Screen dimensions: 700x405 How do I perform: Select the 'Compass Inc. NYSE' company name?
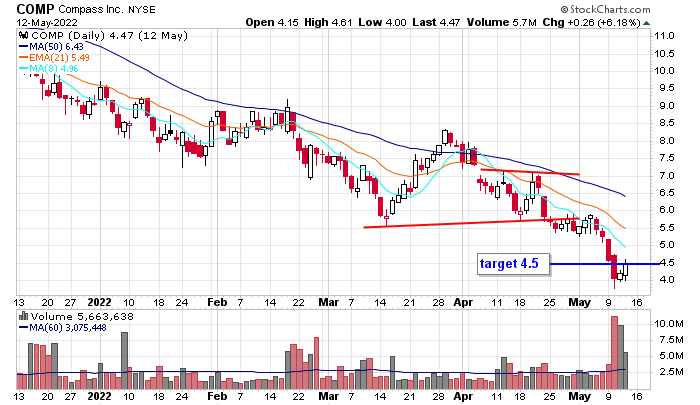[x=107, y=9]
